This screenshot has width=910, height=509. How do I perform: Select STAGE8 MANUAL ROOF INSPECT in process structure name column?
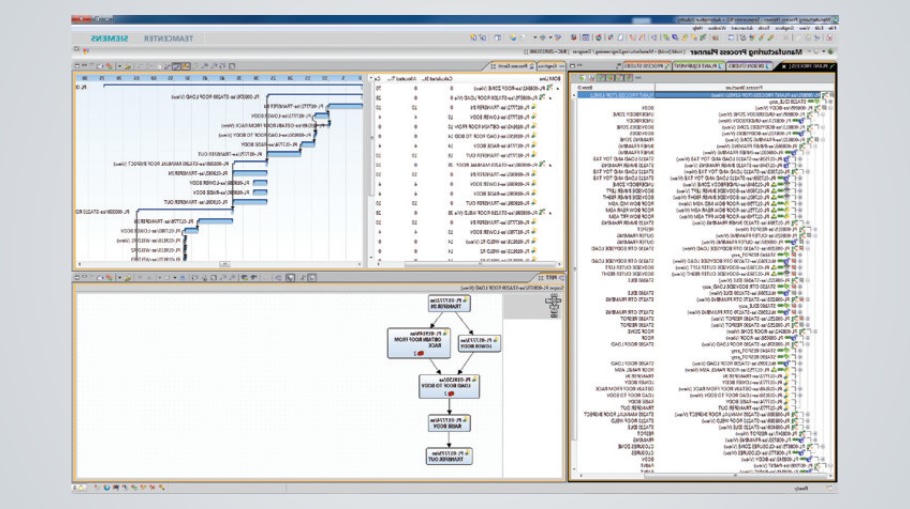[619, 414]
